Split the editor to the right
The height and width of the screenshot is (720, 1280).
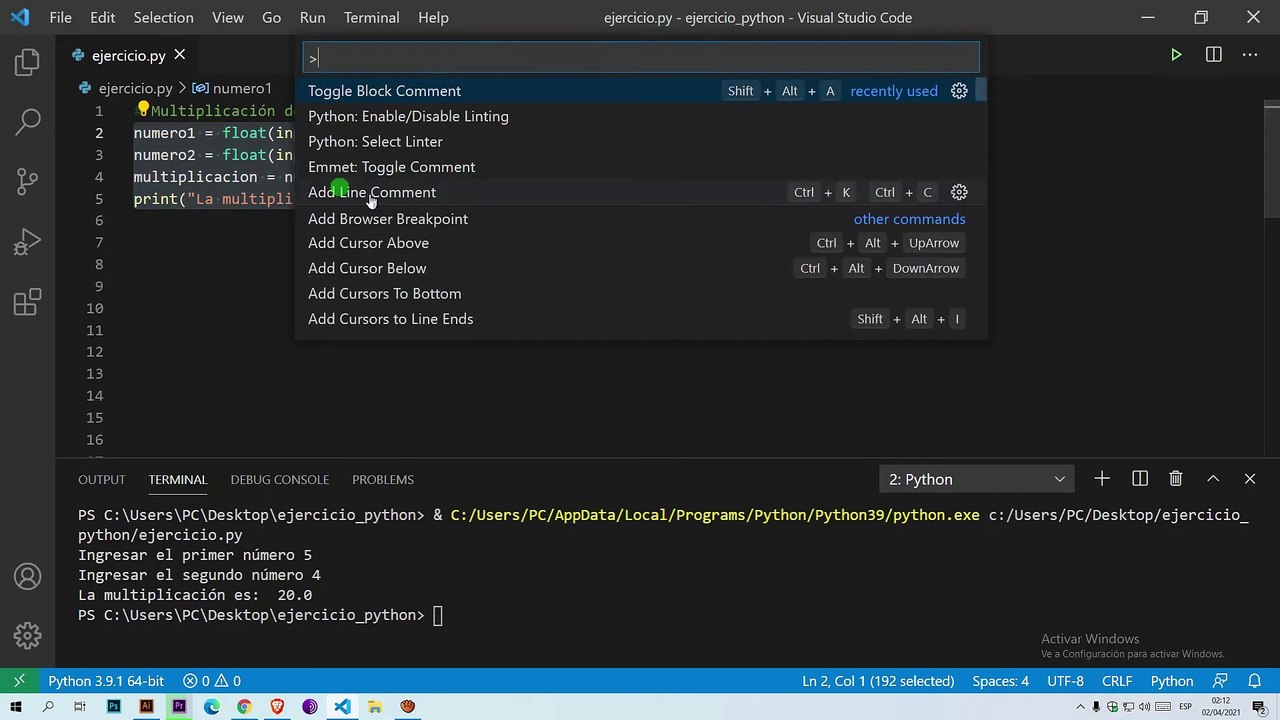pyautogui.click(x=1213, y=55)
